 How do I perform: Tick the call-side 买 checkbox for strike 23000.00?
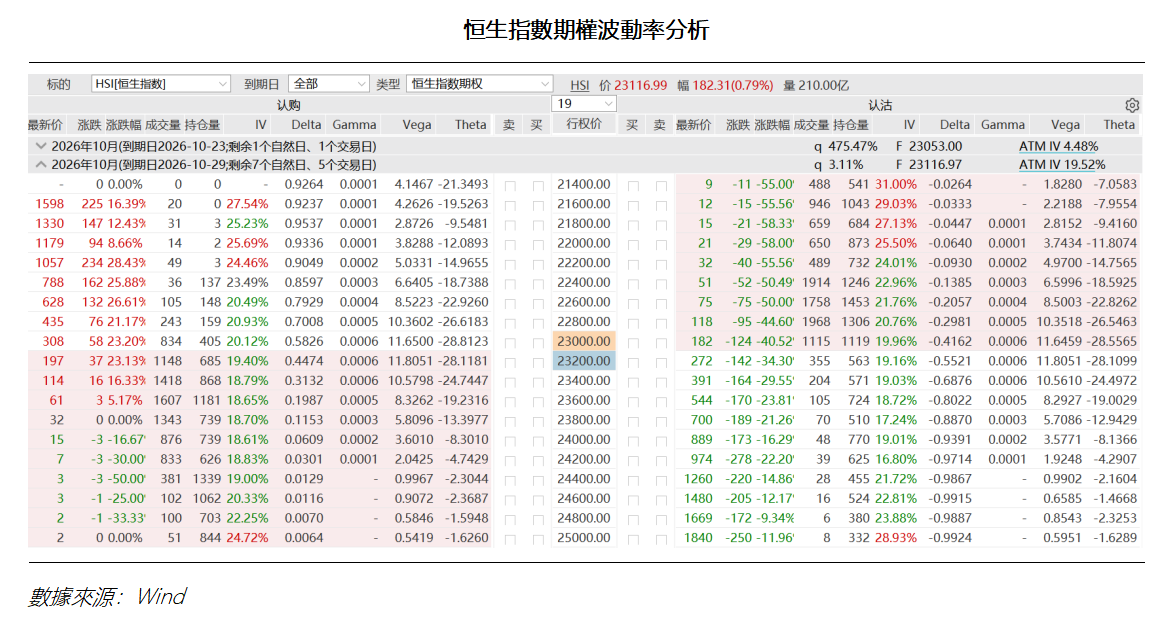(537, 342)
